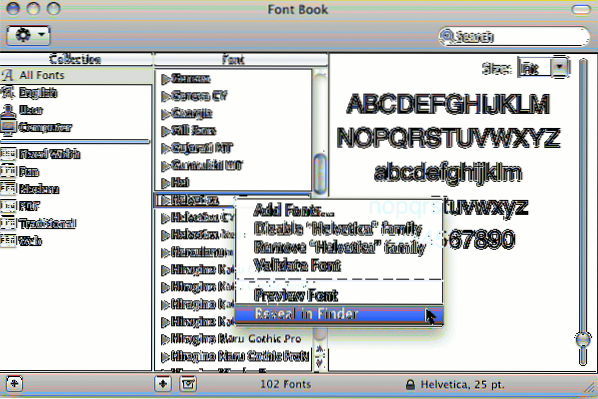Screen dimensions: 598x399
Task: Toggle the toolbar pill button in title bar
Action: (581, 10)
